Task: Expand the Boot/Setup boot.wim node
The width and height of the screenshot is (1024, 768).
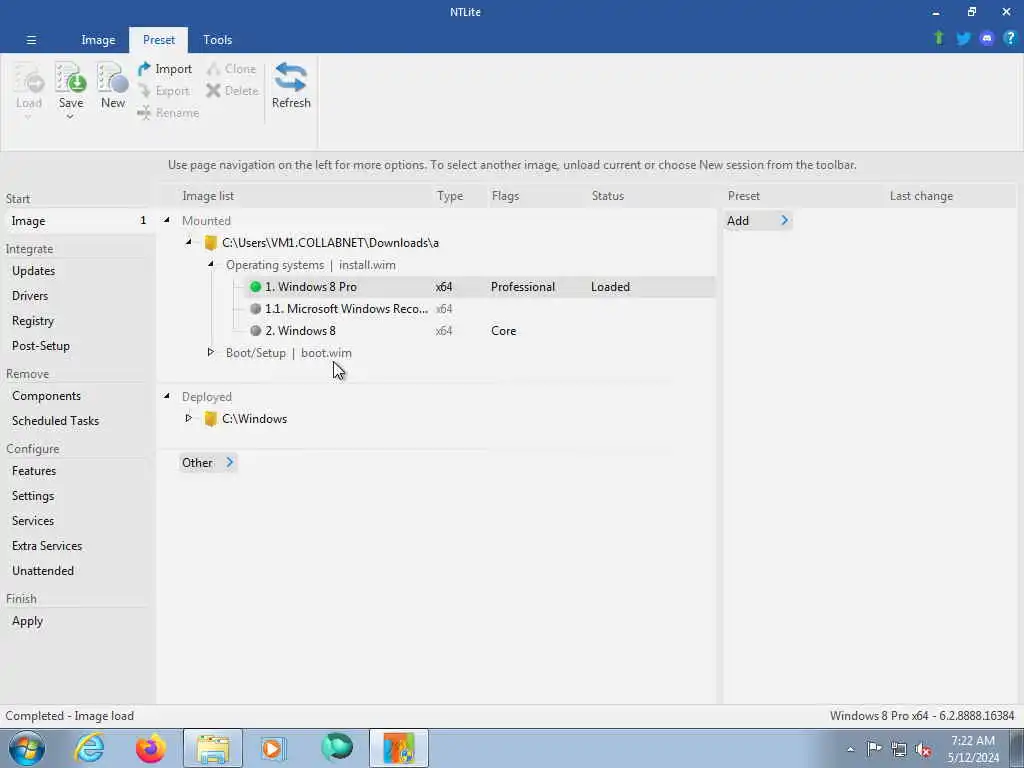Action: [210, 352]
